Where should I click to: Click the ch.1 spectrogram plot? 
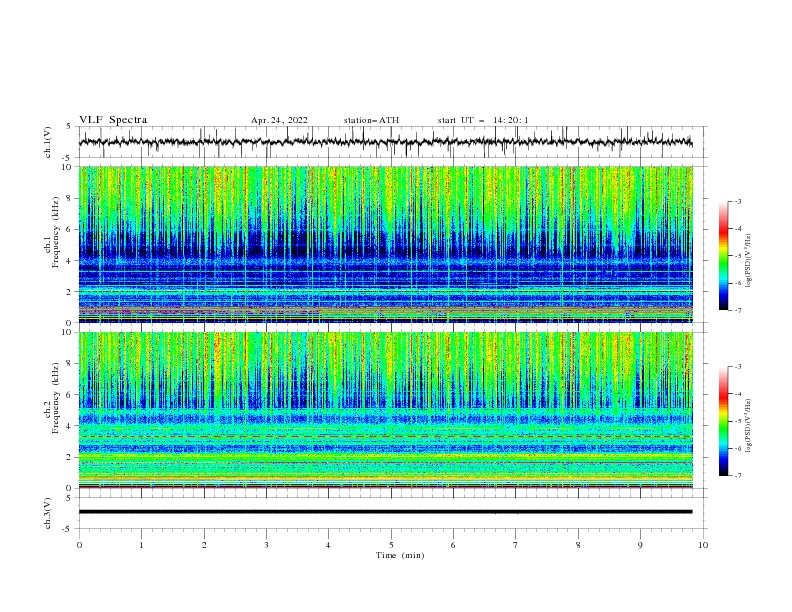(386, 244)
